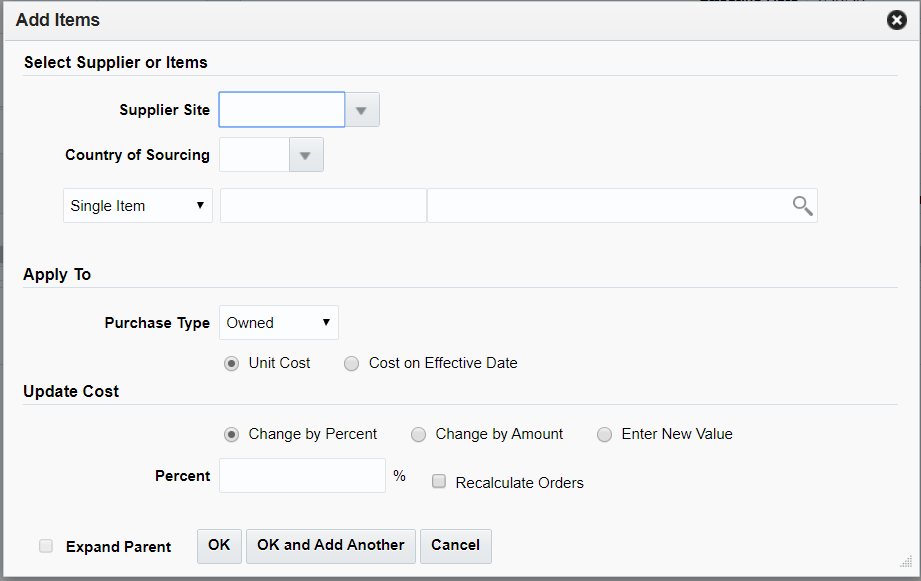Click the Percent input field

click(302, 475)
